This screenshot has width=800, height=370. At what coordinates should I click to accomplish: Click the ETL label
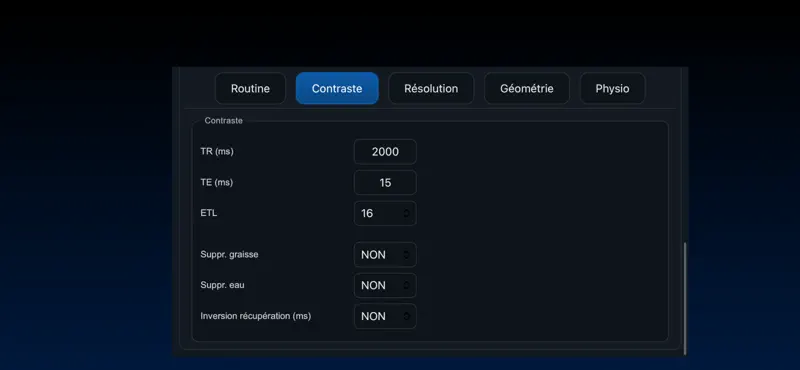pyautogui.click(x=209, y=213)
